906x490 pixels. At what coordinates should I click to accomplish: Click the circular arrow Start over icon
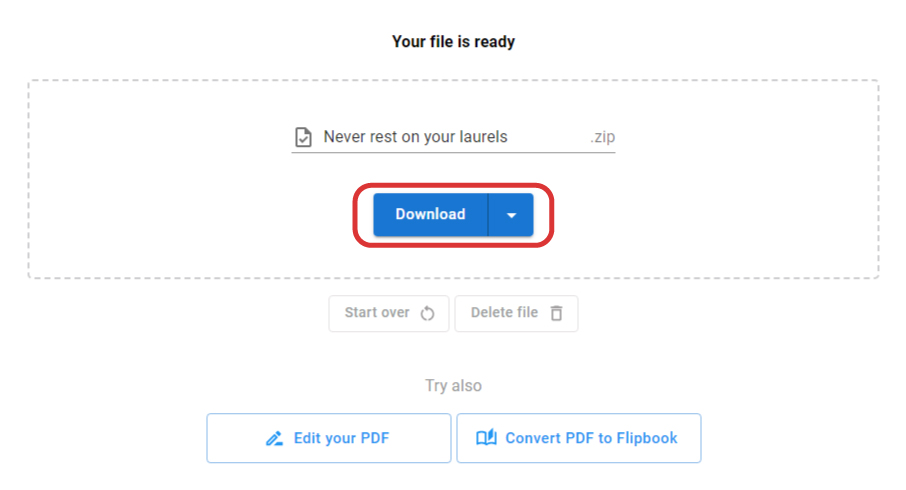[x=427, y=313]
